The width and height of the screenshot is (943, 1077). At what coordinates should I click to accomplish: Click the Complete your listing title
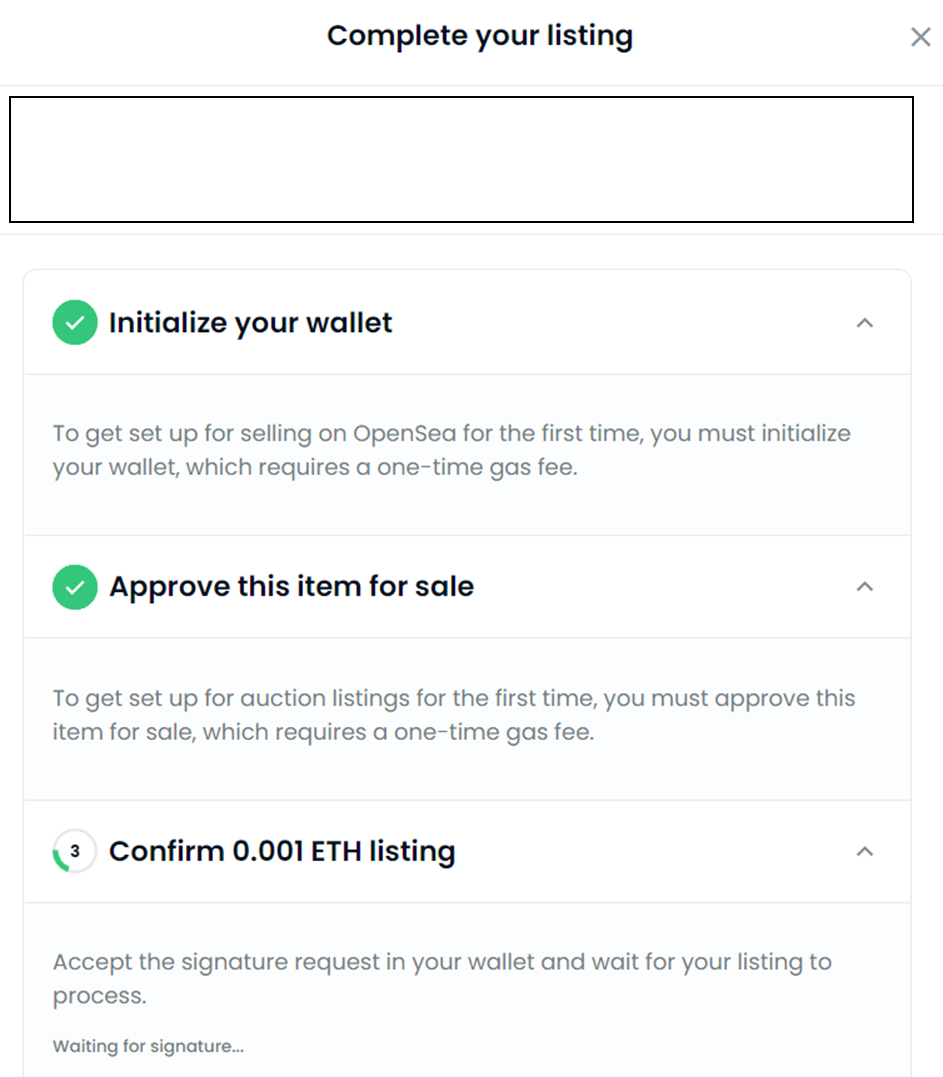479,36
